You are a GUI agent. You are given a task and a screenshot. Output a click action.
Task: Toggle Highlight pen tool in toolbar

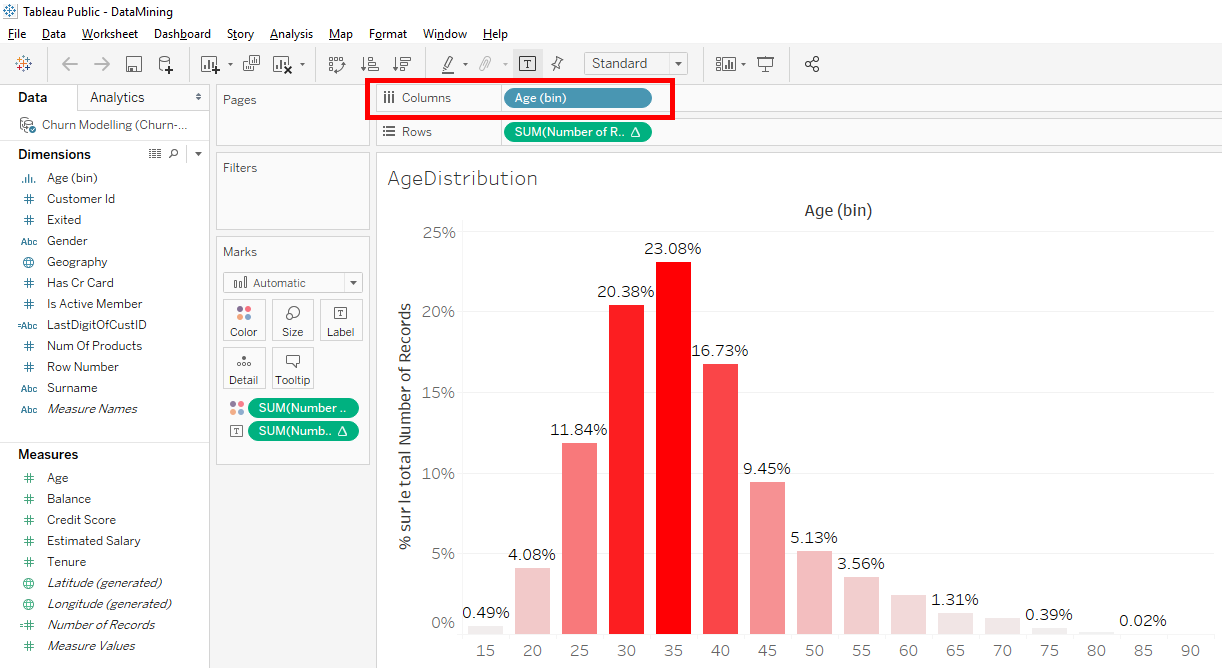point(448,64)
